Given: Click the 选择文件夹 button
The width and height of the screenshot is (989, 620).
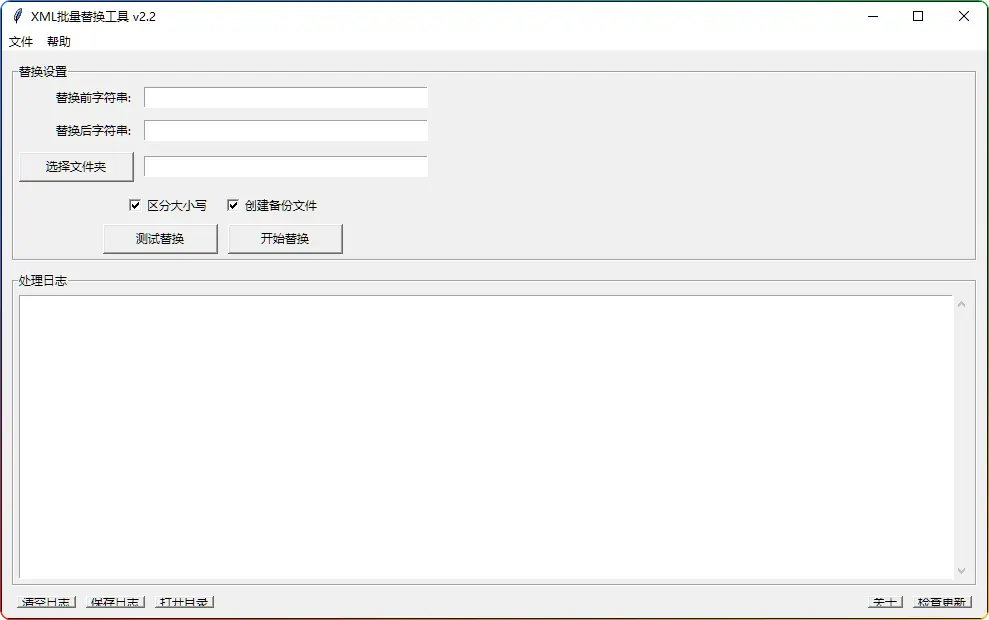Looking at the screenshot, I should pyautogui.click(x=76, y=167).
